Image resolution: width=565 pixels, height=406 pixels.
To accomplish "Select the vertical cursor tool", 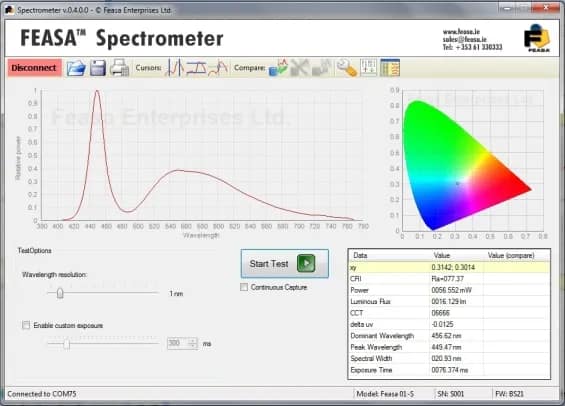I will [x=174, y=68].
